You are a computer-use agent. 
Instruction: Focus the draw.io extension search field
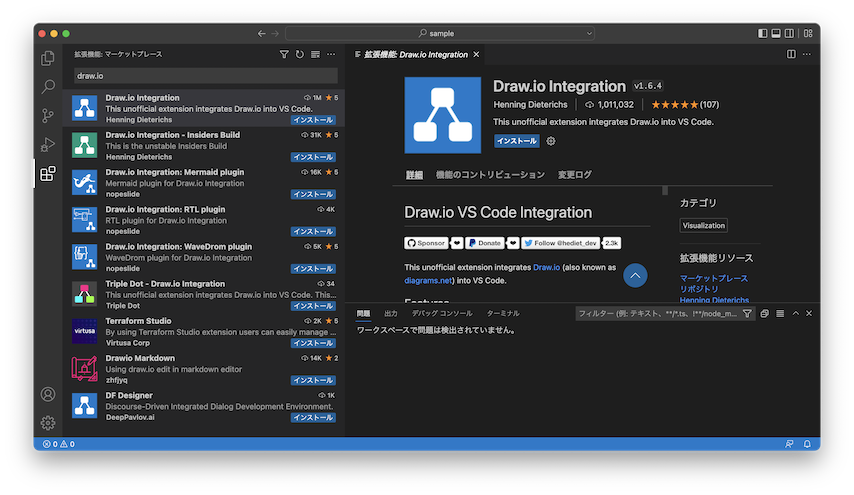click(x=206, y=76)
